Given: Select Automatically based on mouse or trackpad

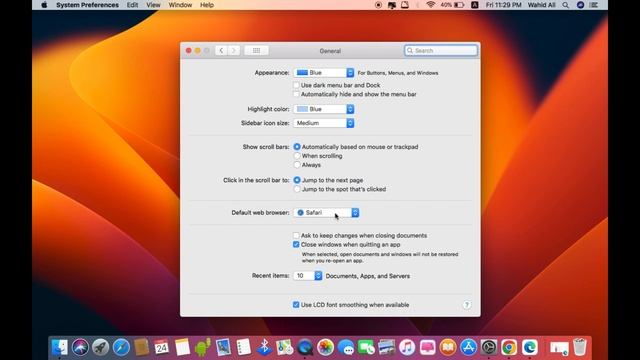Looking at the screenshot, I should pos(297,147).
